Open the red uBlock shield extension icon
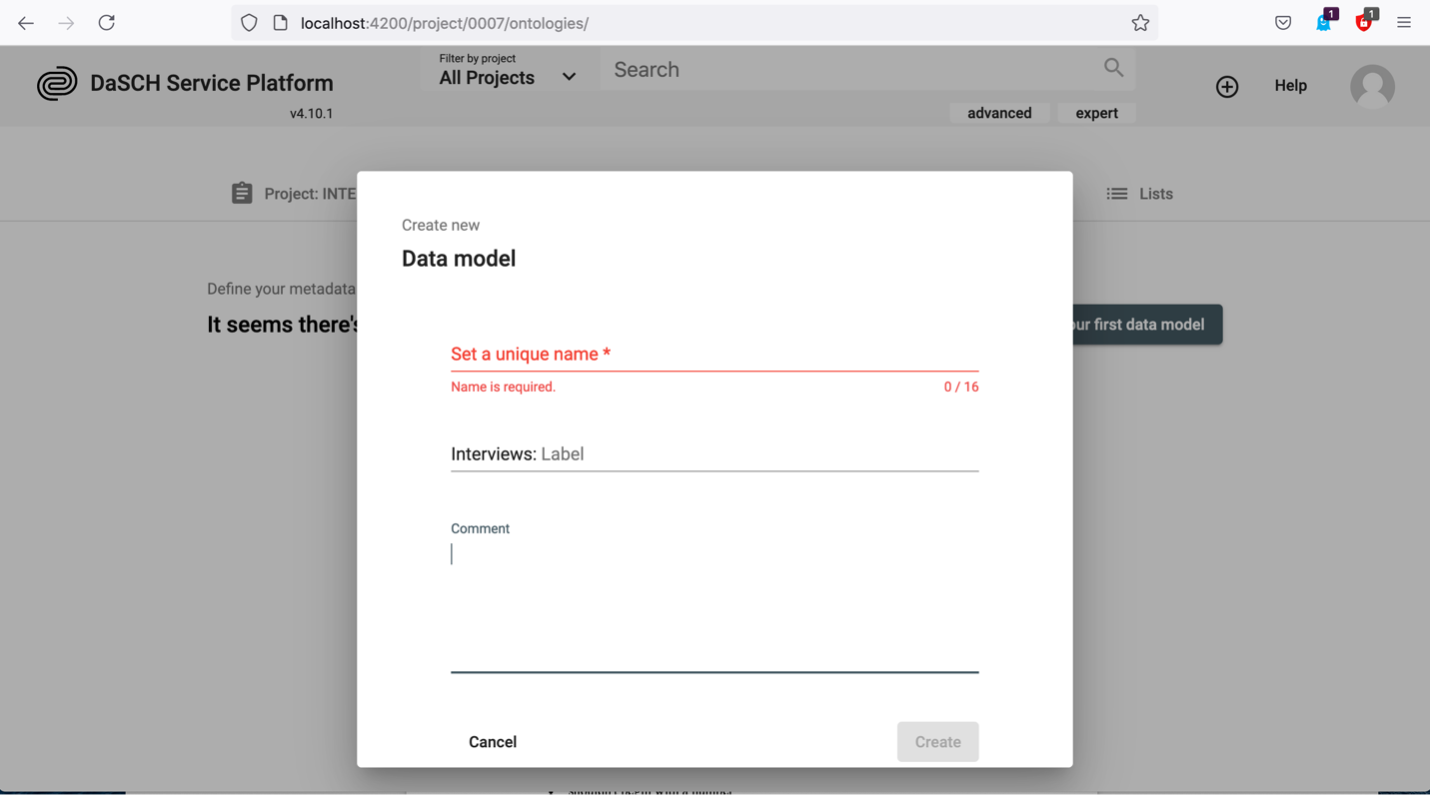The height and width of the screenshot is (797, 1430). 1365,21
